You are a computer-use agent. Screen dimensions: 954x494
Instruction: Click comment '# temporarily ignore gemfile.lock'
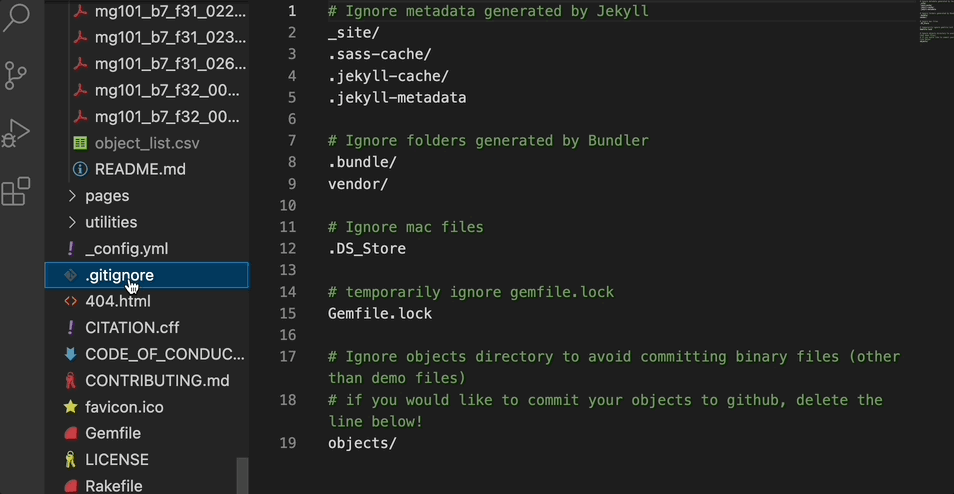point(471,292)
